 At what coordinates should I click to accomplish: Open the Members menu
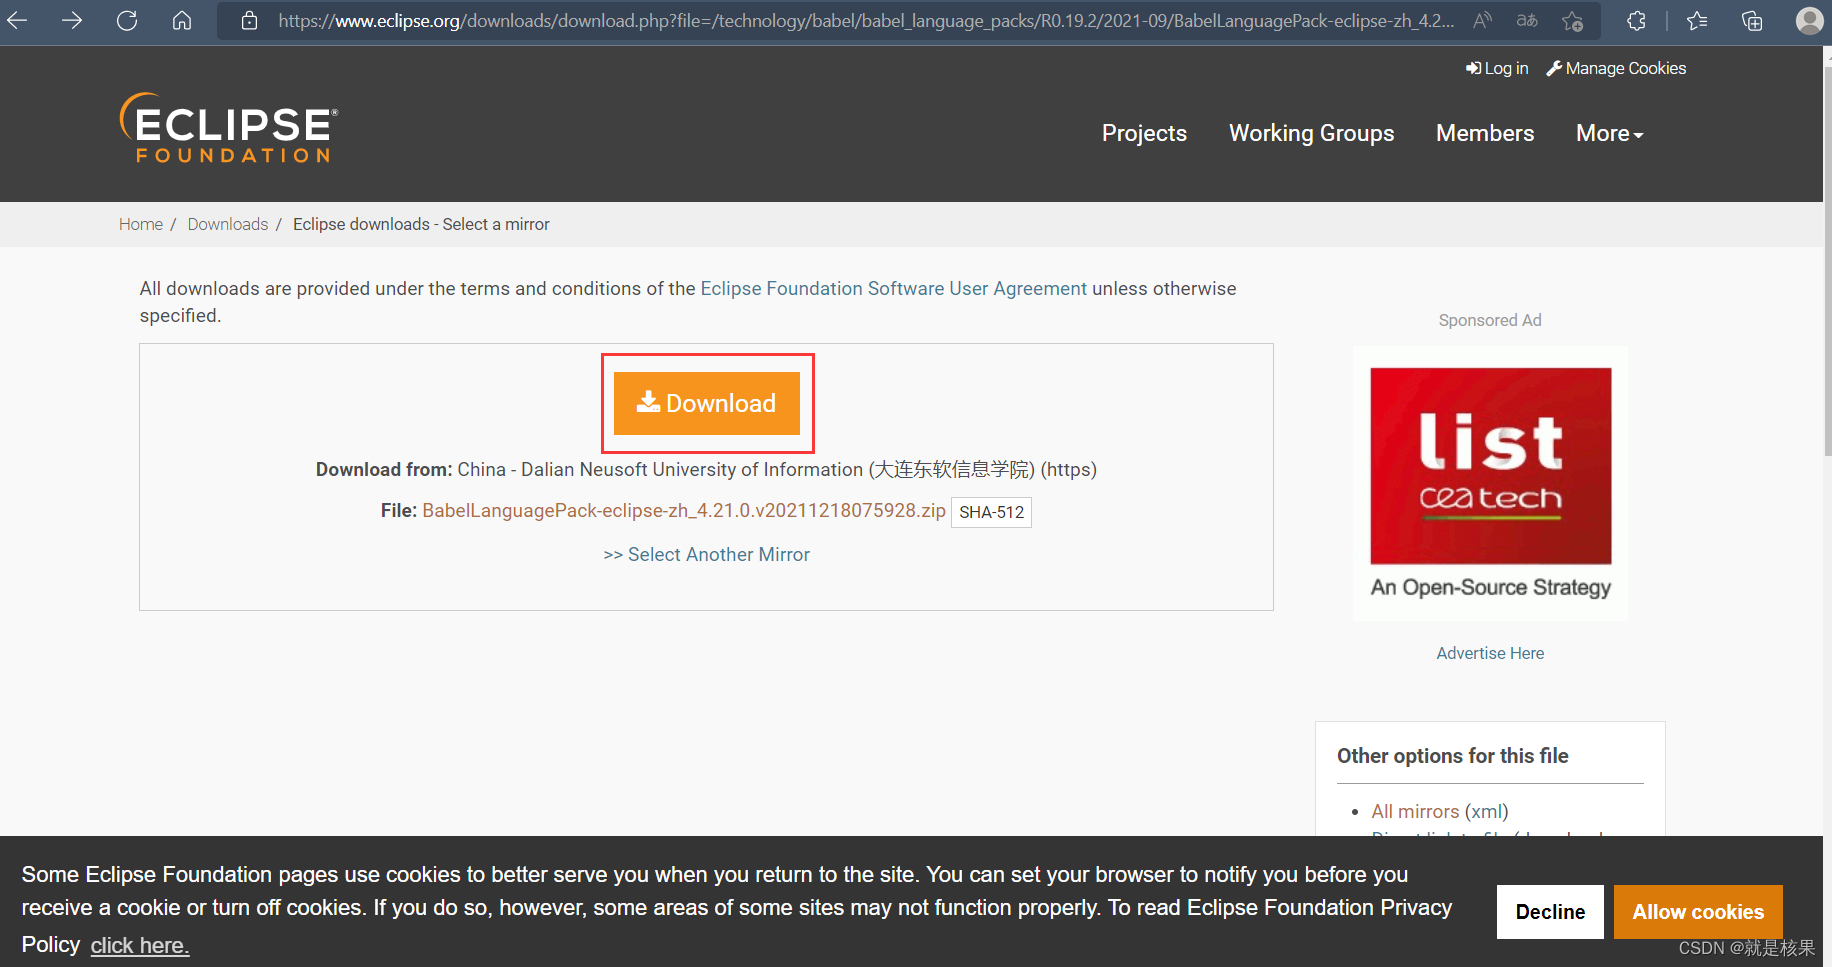1485,133
